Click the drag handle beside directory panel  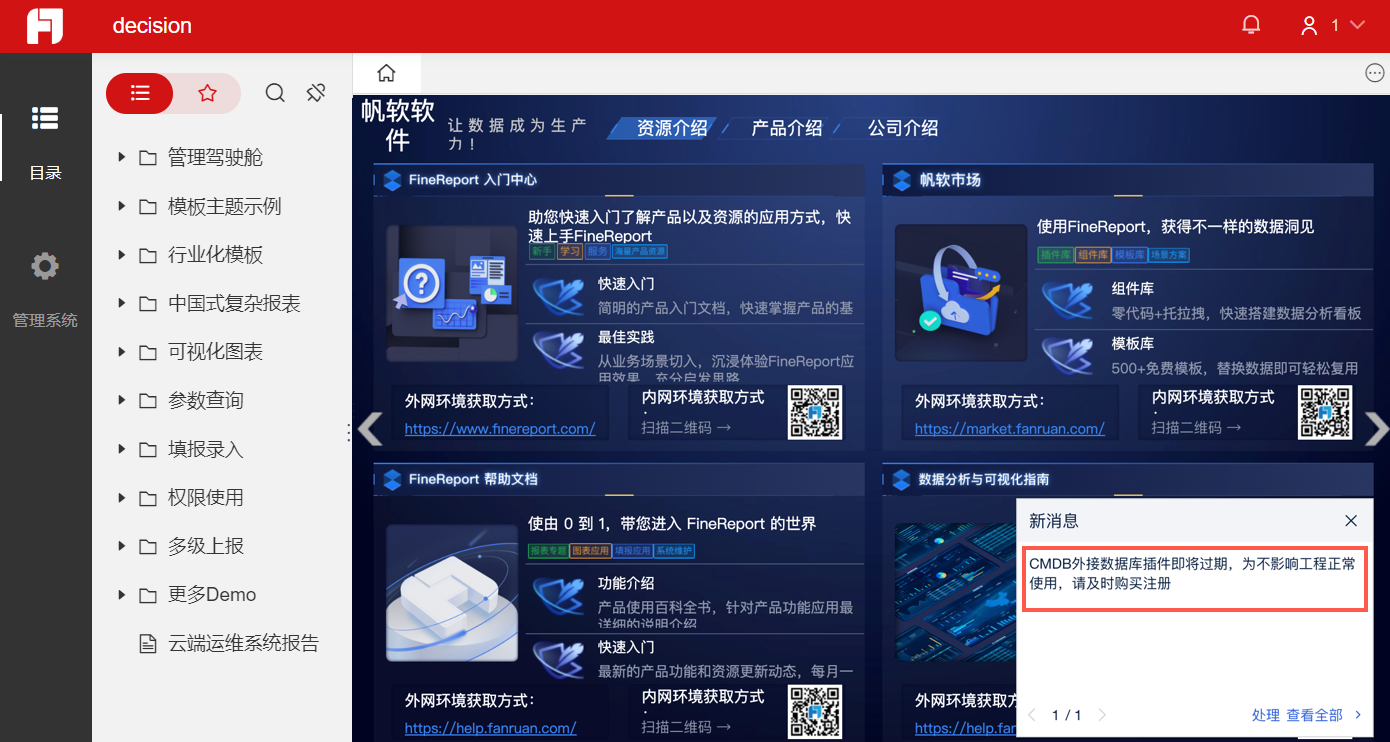coord(349,432)
